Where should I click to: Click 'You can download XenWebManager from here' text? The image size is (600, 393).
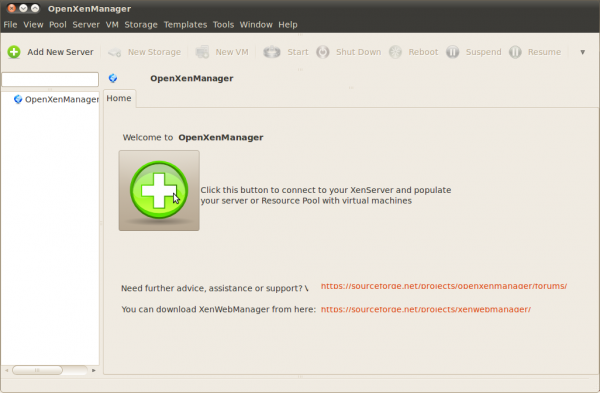(218, 309)
